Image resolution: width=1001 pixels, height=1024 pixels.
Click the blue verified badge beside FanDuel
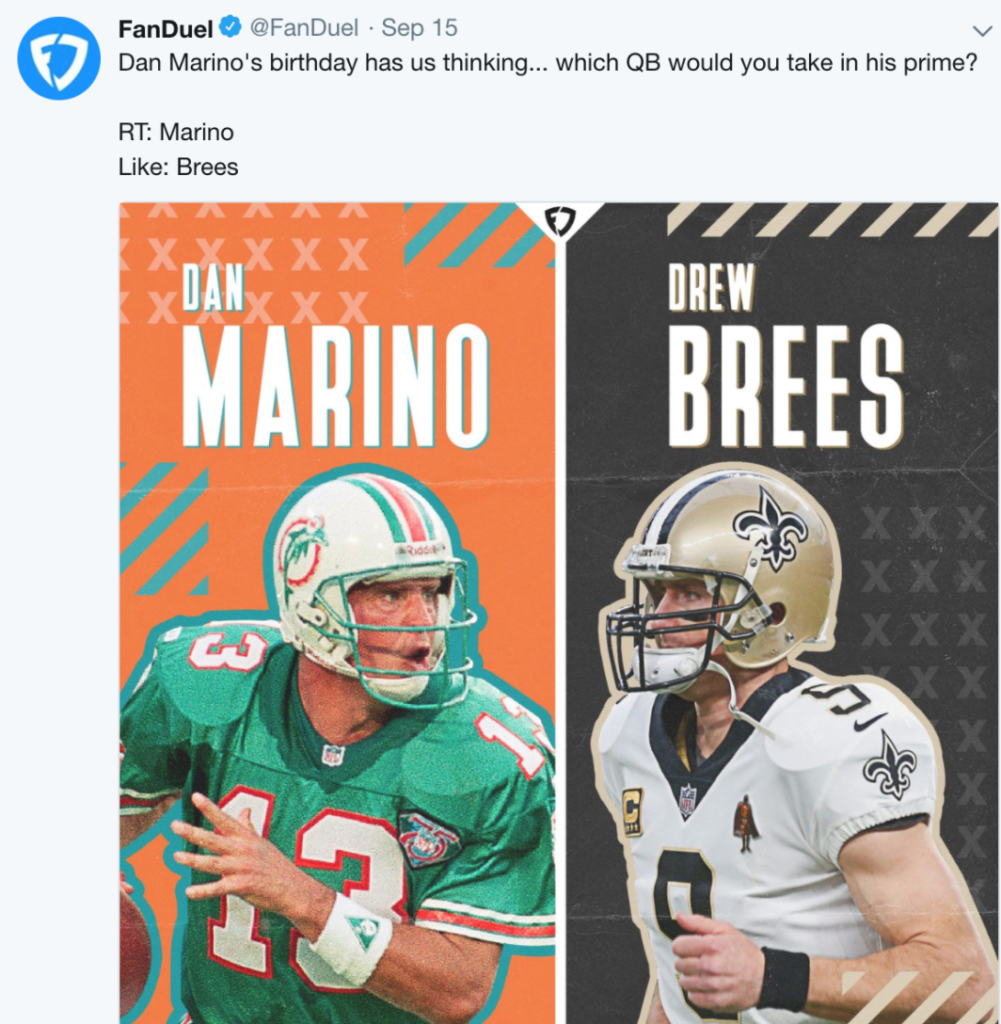tap(230, 28)
